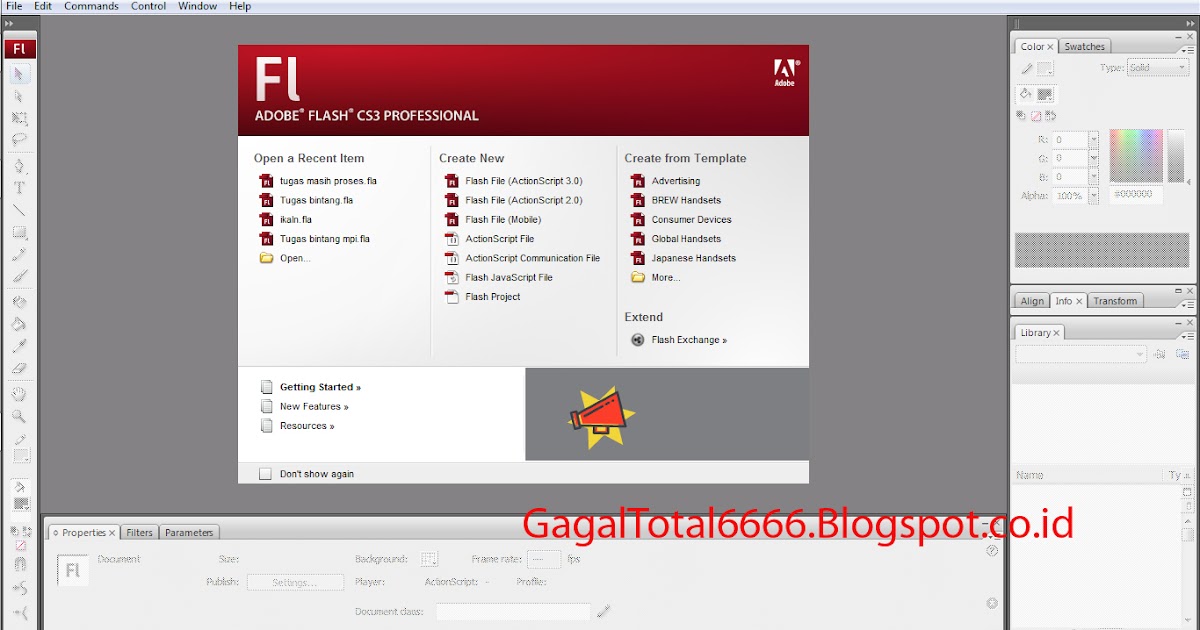Select the Zoom magnifier tool
Viewport: 1200px width, 630px height.
point(19,416)
